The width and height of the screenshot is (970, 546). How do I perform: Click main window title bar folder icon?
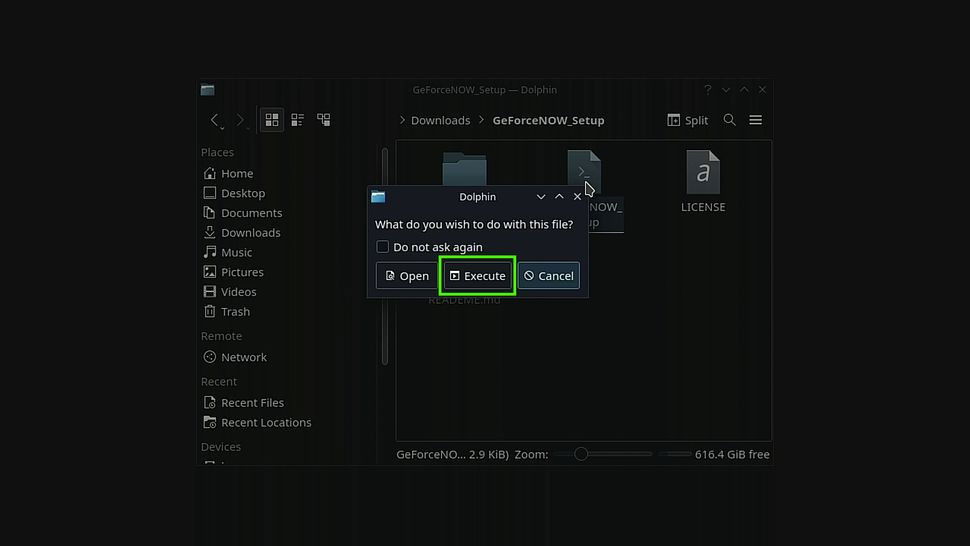(x=207, y=90)
